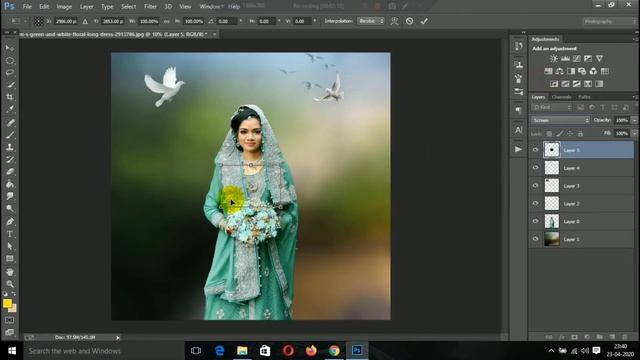Add a Levels adjustment
This screenshot has width=640, height=360.
point(565,59)
